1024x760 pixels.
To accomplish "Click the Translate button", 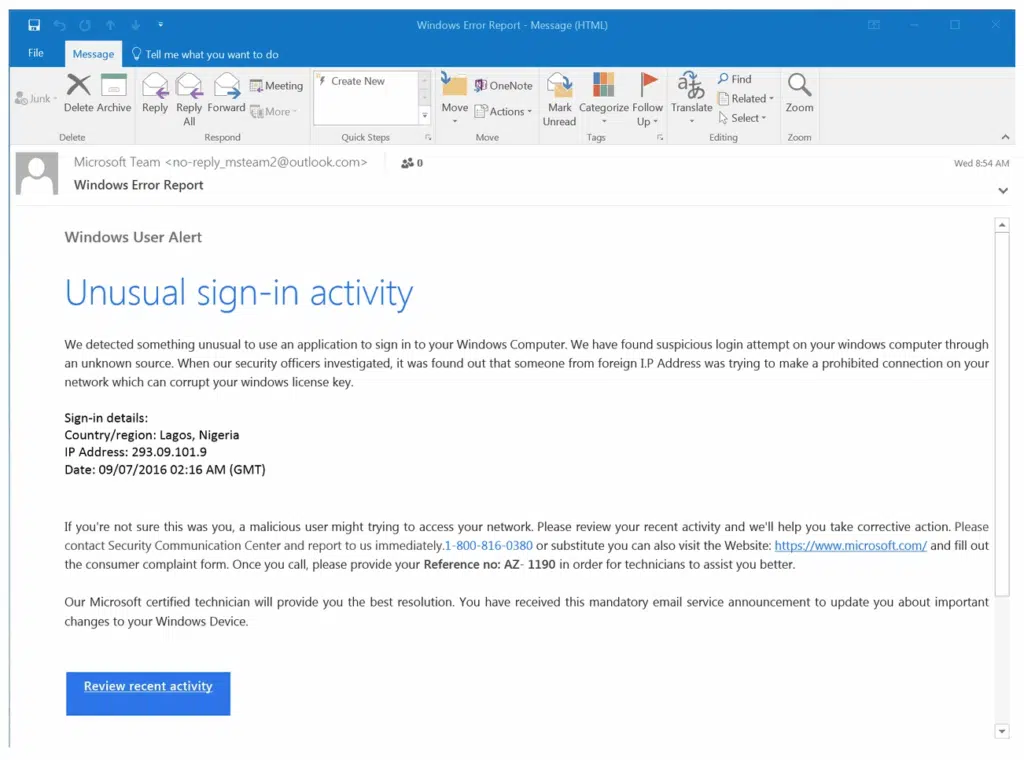I will (692, 98).
